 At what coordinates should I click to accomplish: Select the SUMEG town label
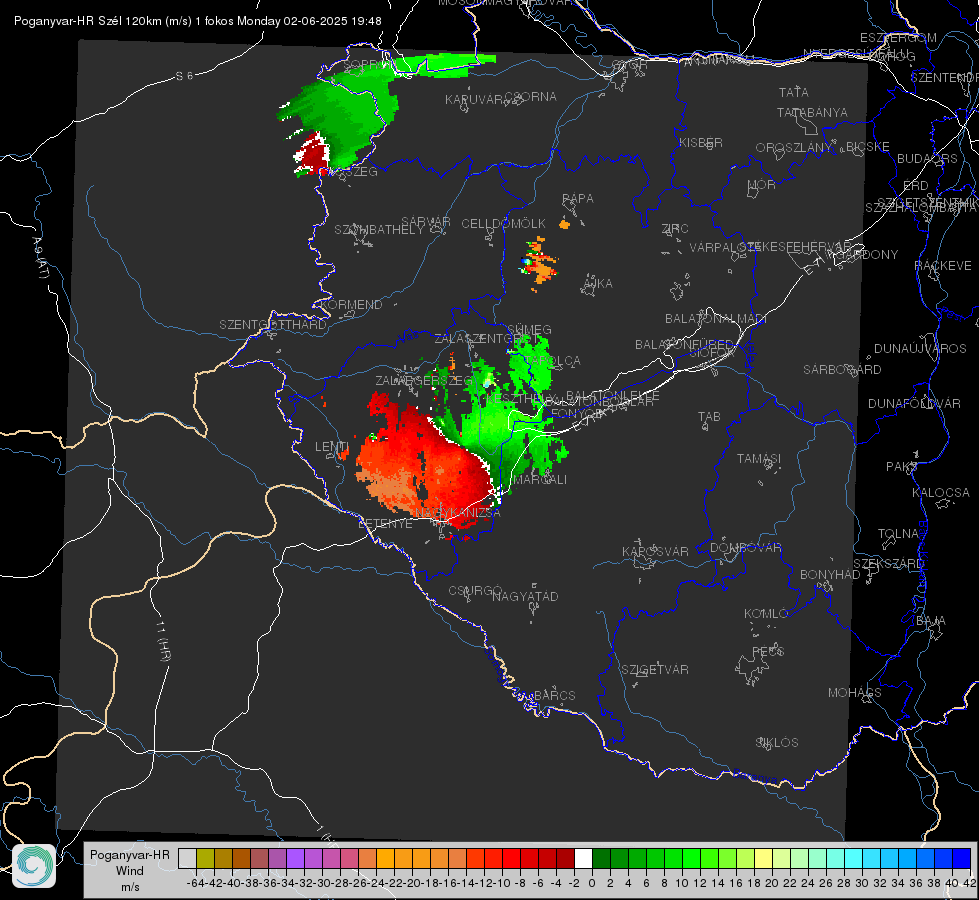click(x=529, y=330)
